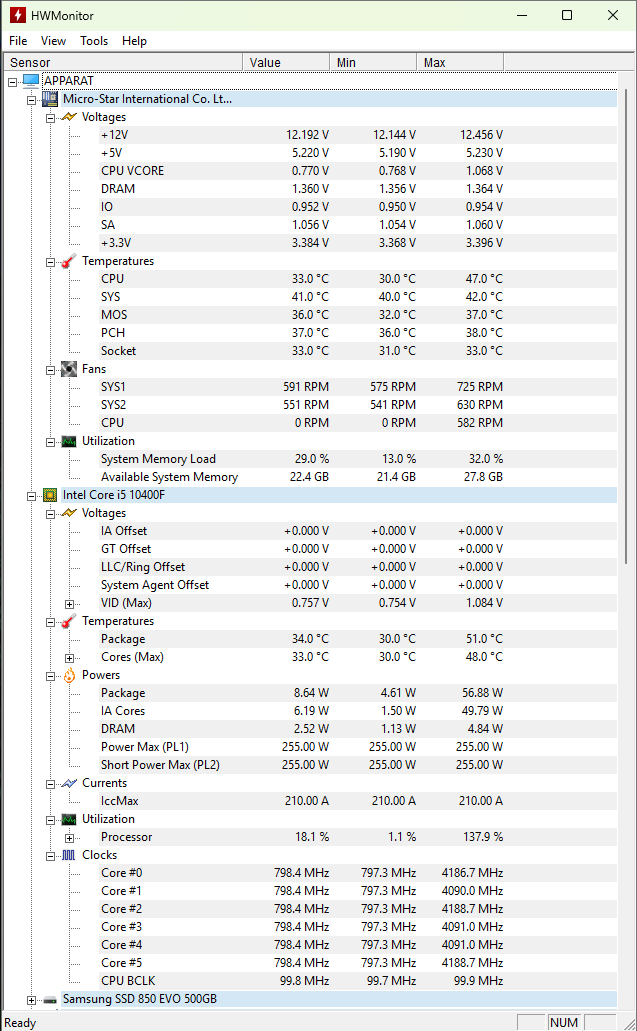Image resolution: width=637 pixels, height=1031 pixels.
Task: Collapse the Intel Core i5 10400F node
Action: (x=32, y=495)
